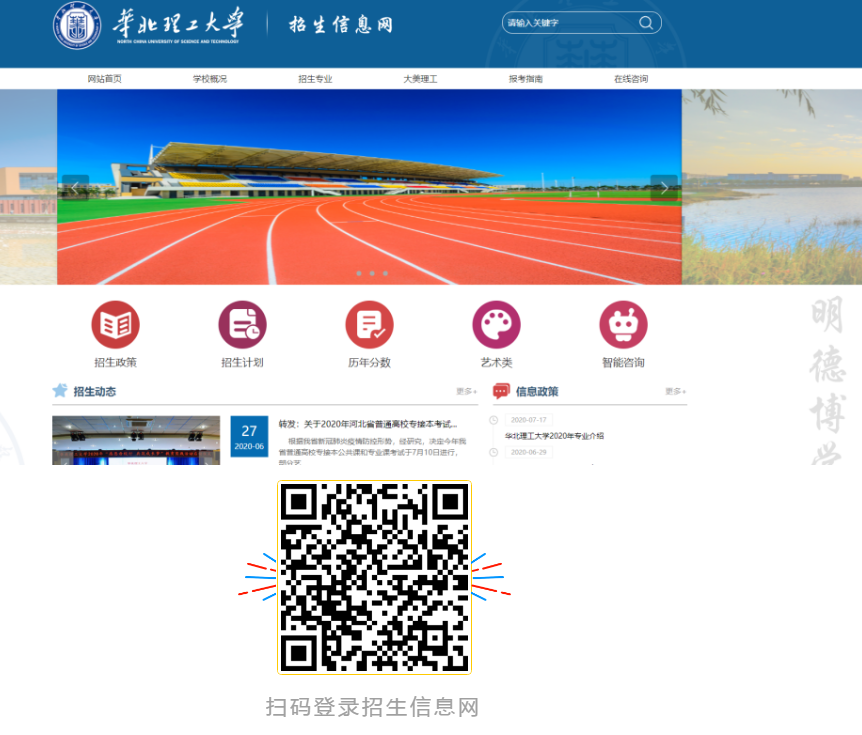Click the 招生信息网 header title
862x735 pixels.
click(x=341, y=25)
